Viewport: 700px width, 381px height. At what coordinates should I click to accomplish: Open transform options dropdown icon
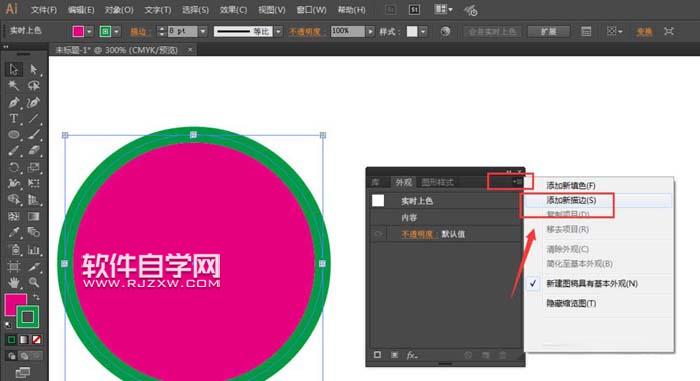pos(614,31)
